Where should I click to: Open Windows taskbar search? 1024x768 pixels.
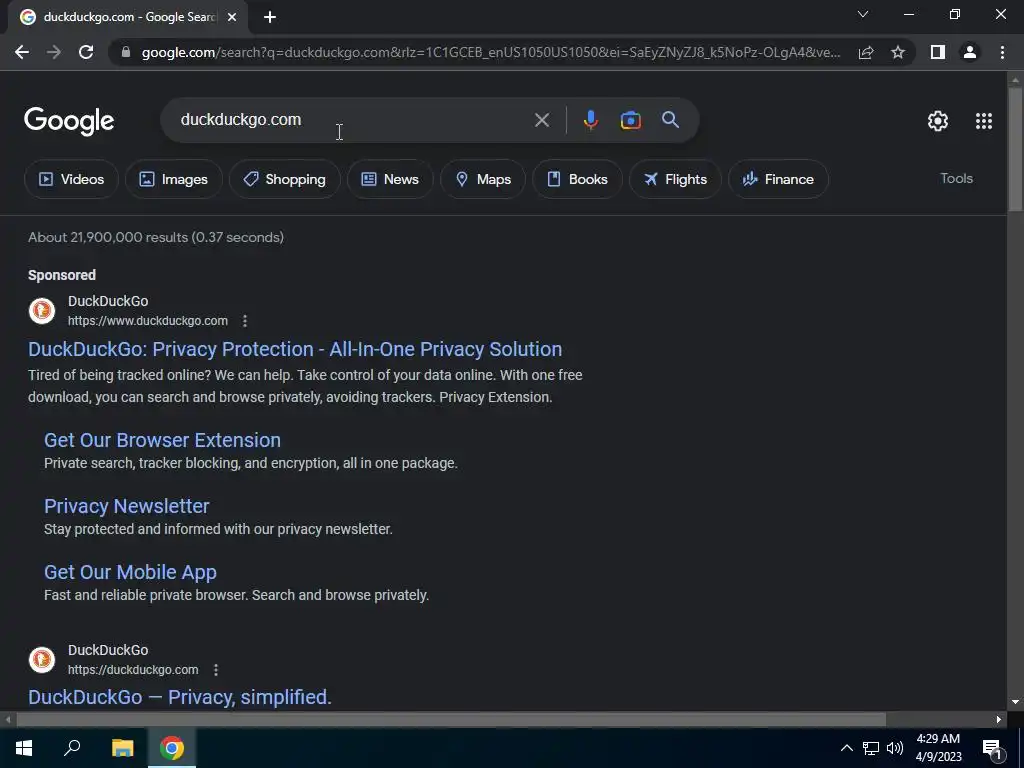pyautogui.click(x=72, y=748)
